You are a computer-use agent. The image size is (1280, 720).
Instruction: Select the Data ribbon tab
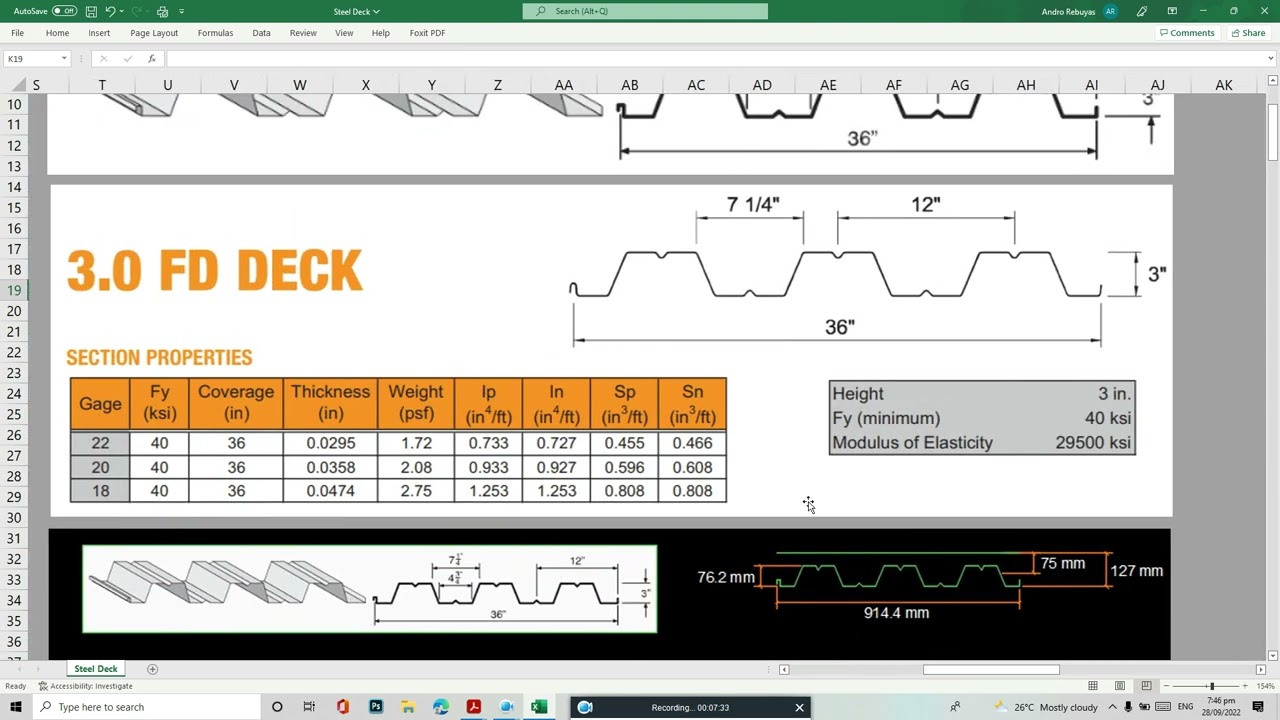261,33
